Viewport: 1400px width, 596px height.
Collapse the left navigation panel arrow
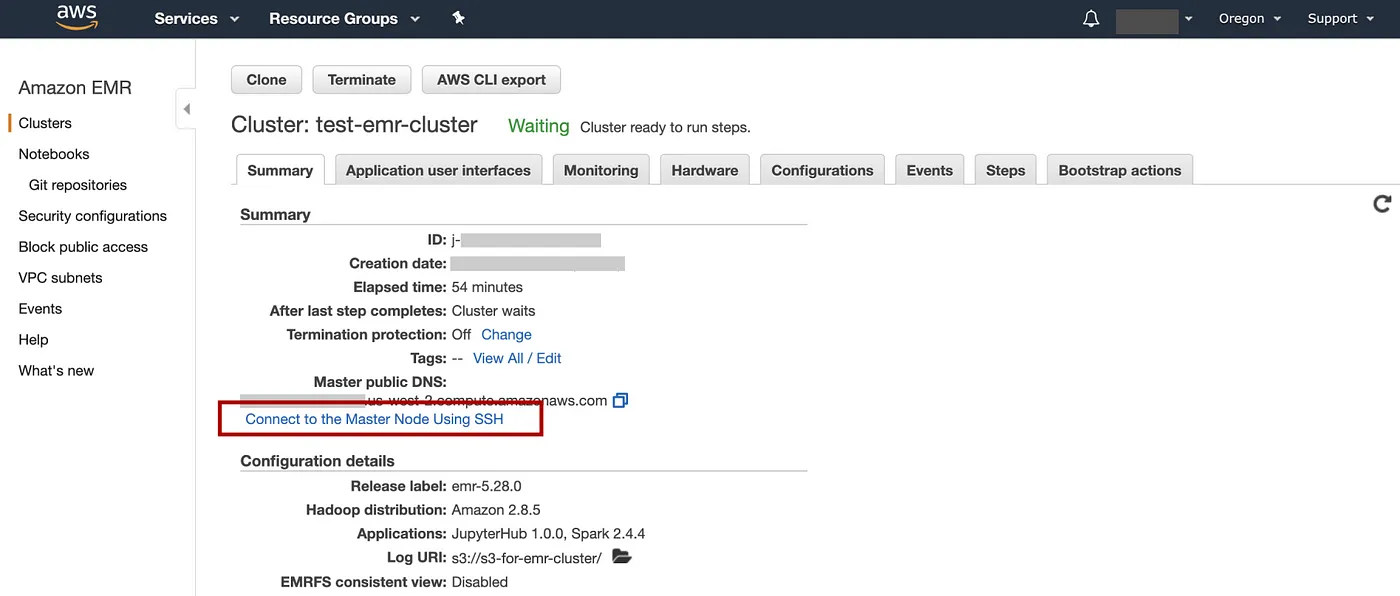(186, 109)
